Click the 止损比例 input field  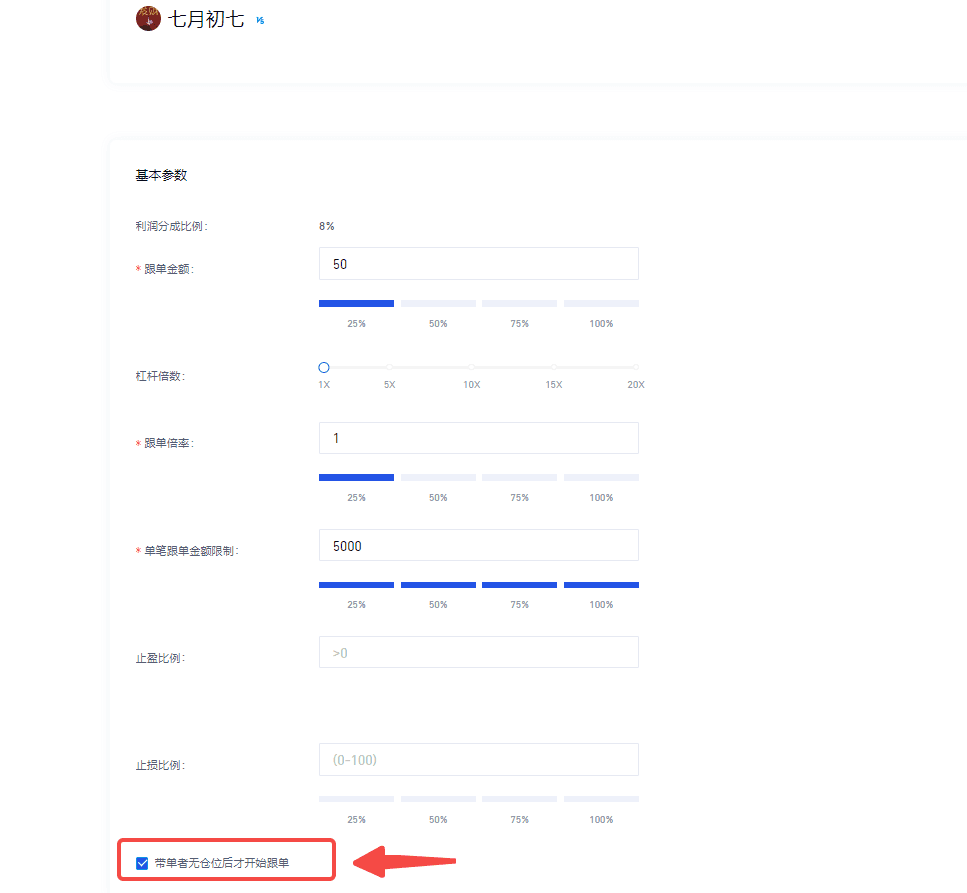point(478,760)
